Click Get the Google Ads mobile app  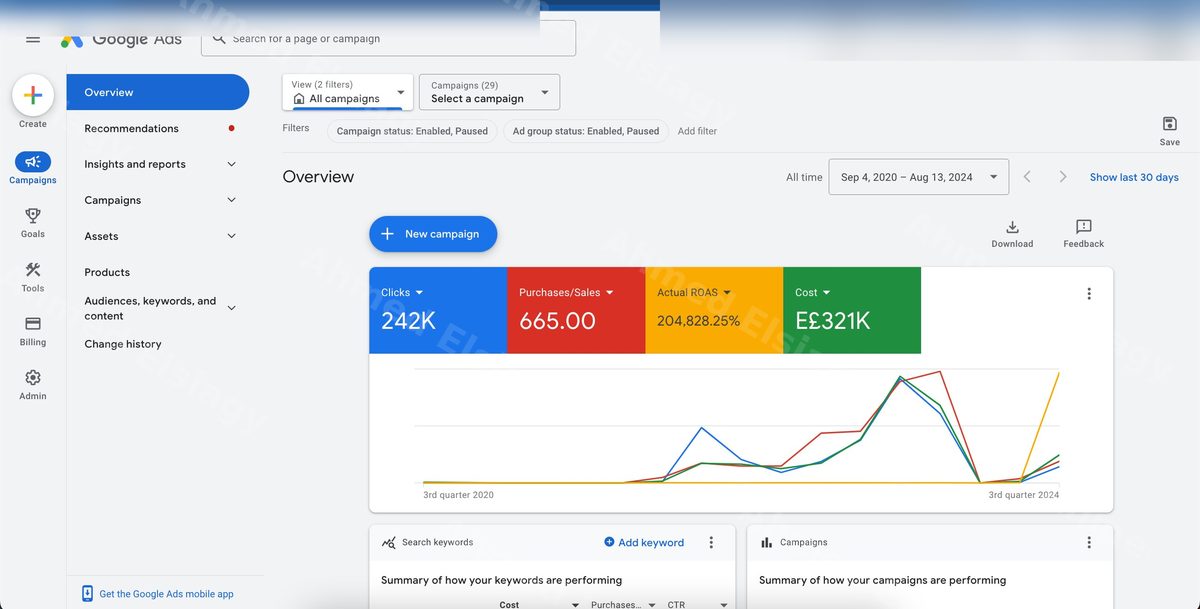coord(158,594)
